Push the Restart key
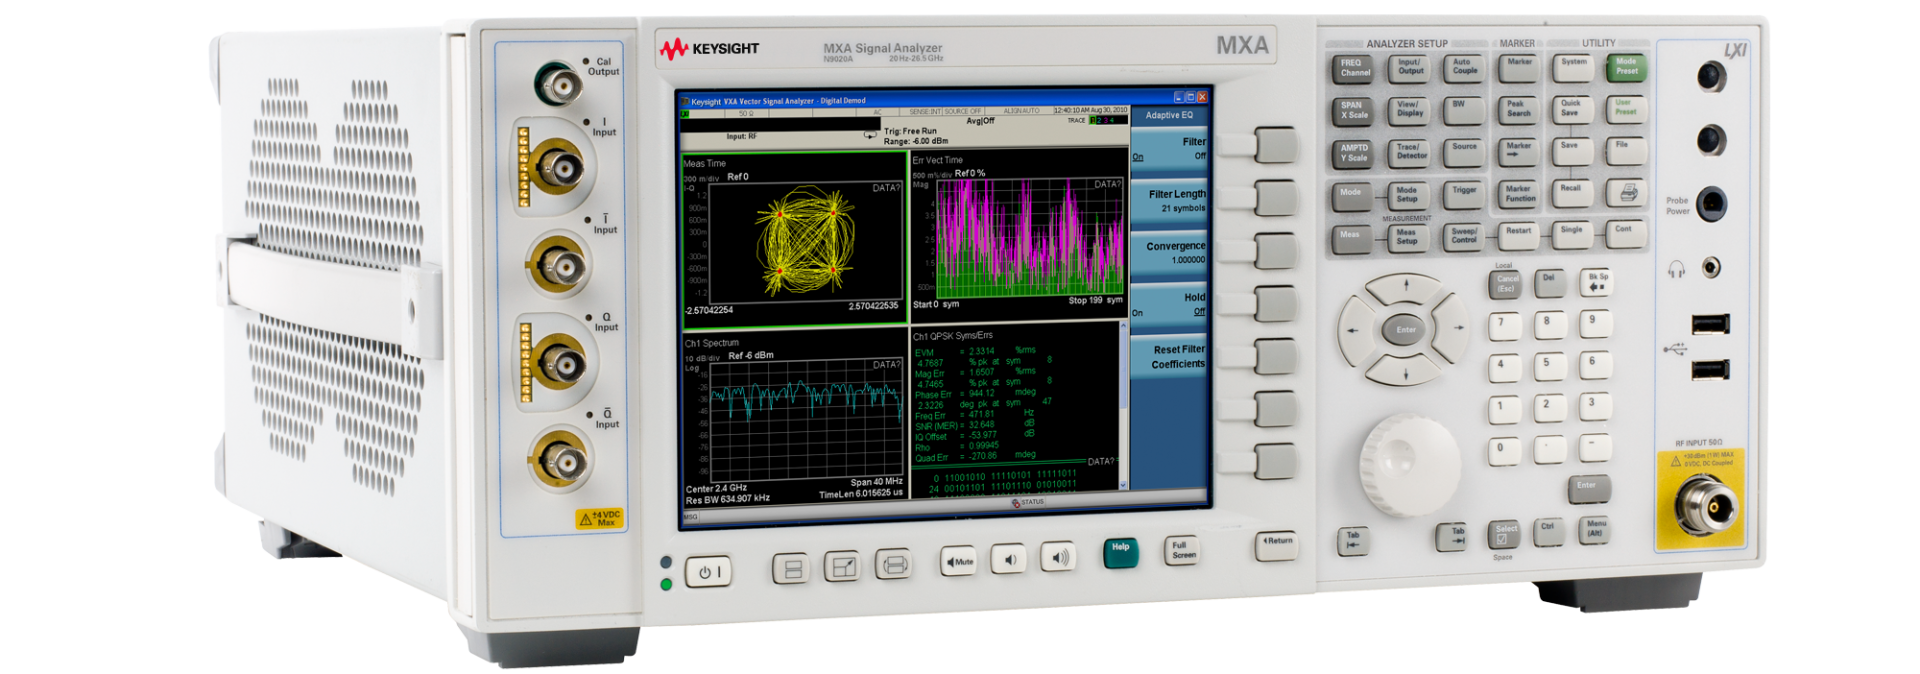This screenshot has height=674, width=1920. tap(1518, 236)
